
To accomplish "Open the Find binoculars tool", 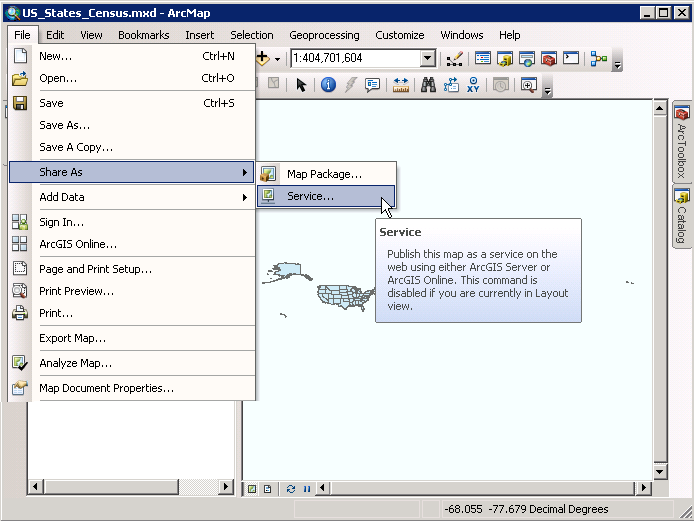I will click(428, 85).
